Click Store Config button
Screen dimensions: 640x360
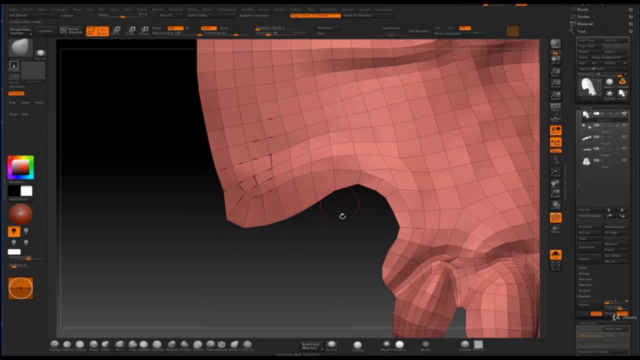[211, 16]
